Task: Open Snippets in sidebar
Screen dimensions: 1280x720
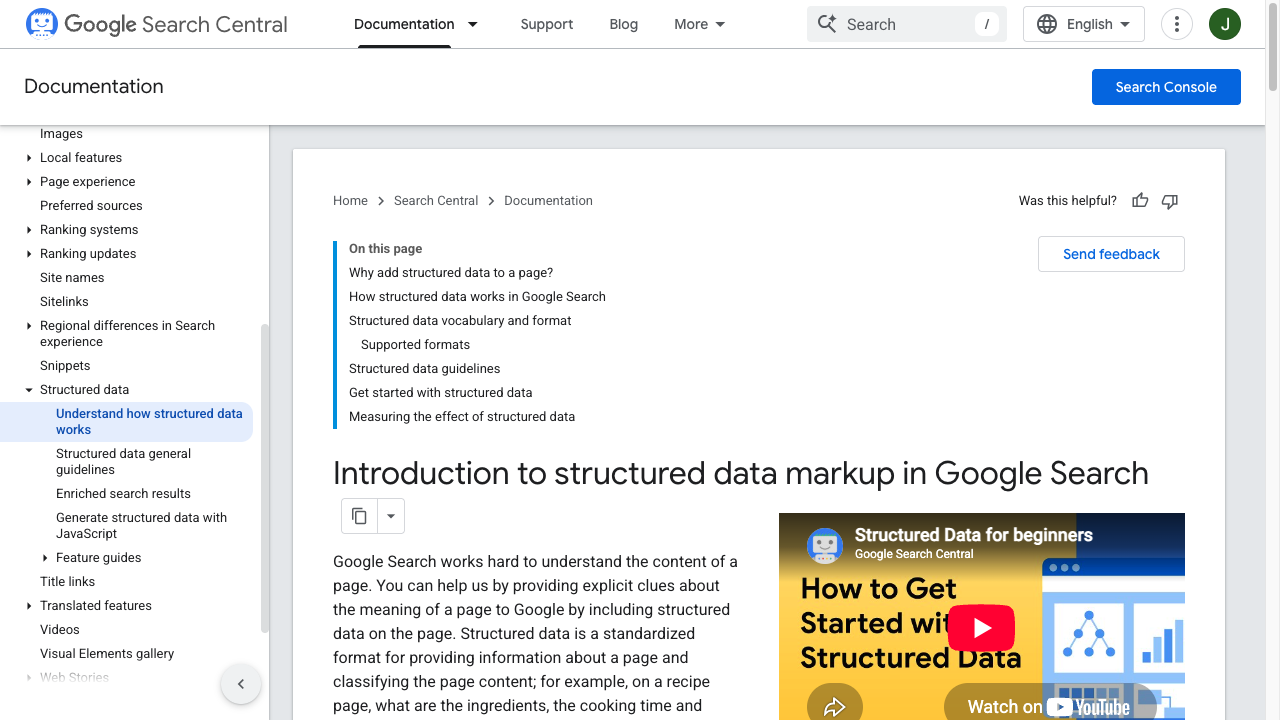Action: 65,366
